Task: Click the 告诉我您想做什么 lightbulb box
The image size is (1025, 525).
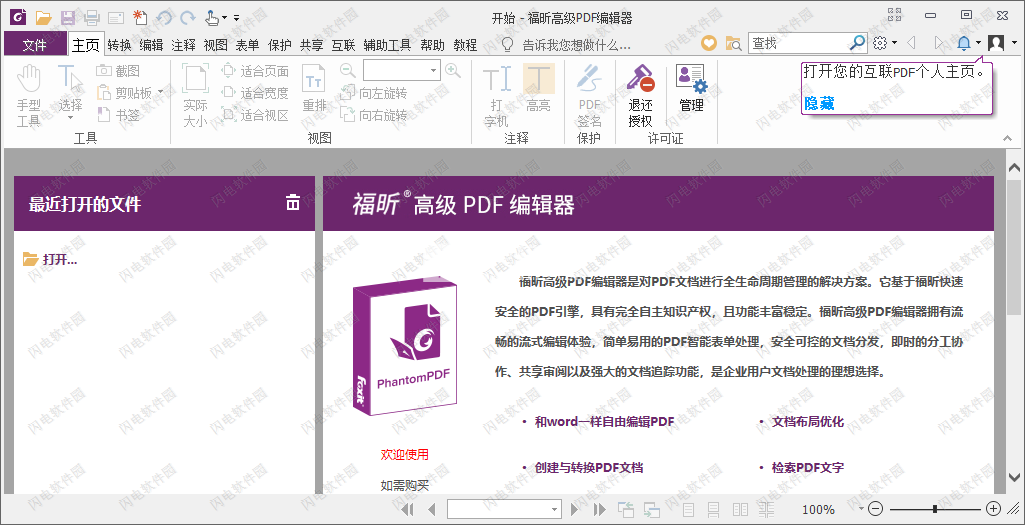Action: coord(566,44)
